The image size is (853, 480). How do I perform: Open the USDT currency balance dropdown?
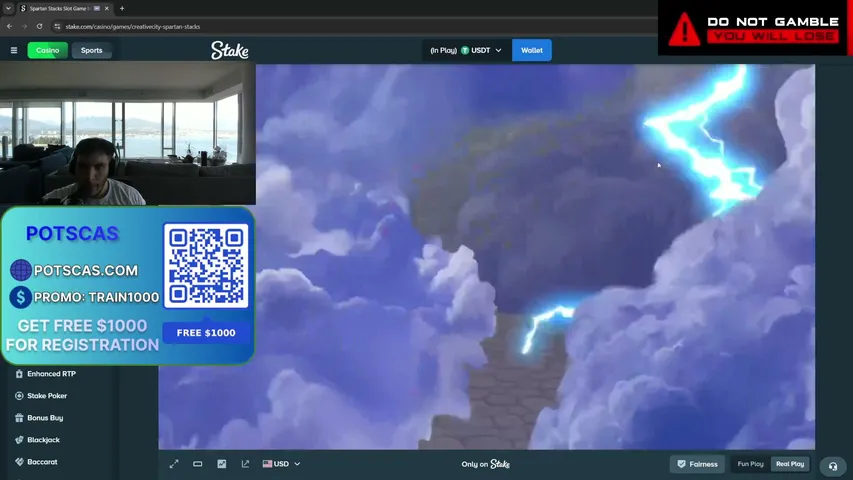click(466, 50)
